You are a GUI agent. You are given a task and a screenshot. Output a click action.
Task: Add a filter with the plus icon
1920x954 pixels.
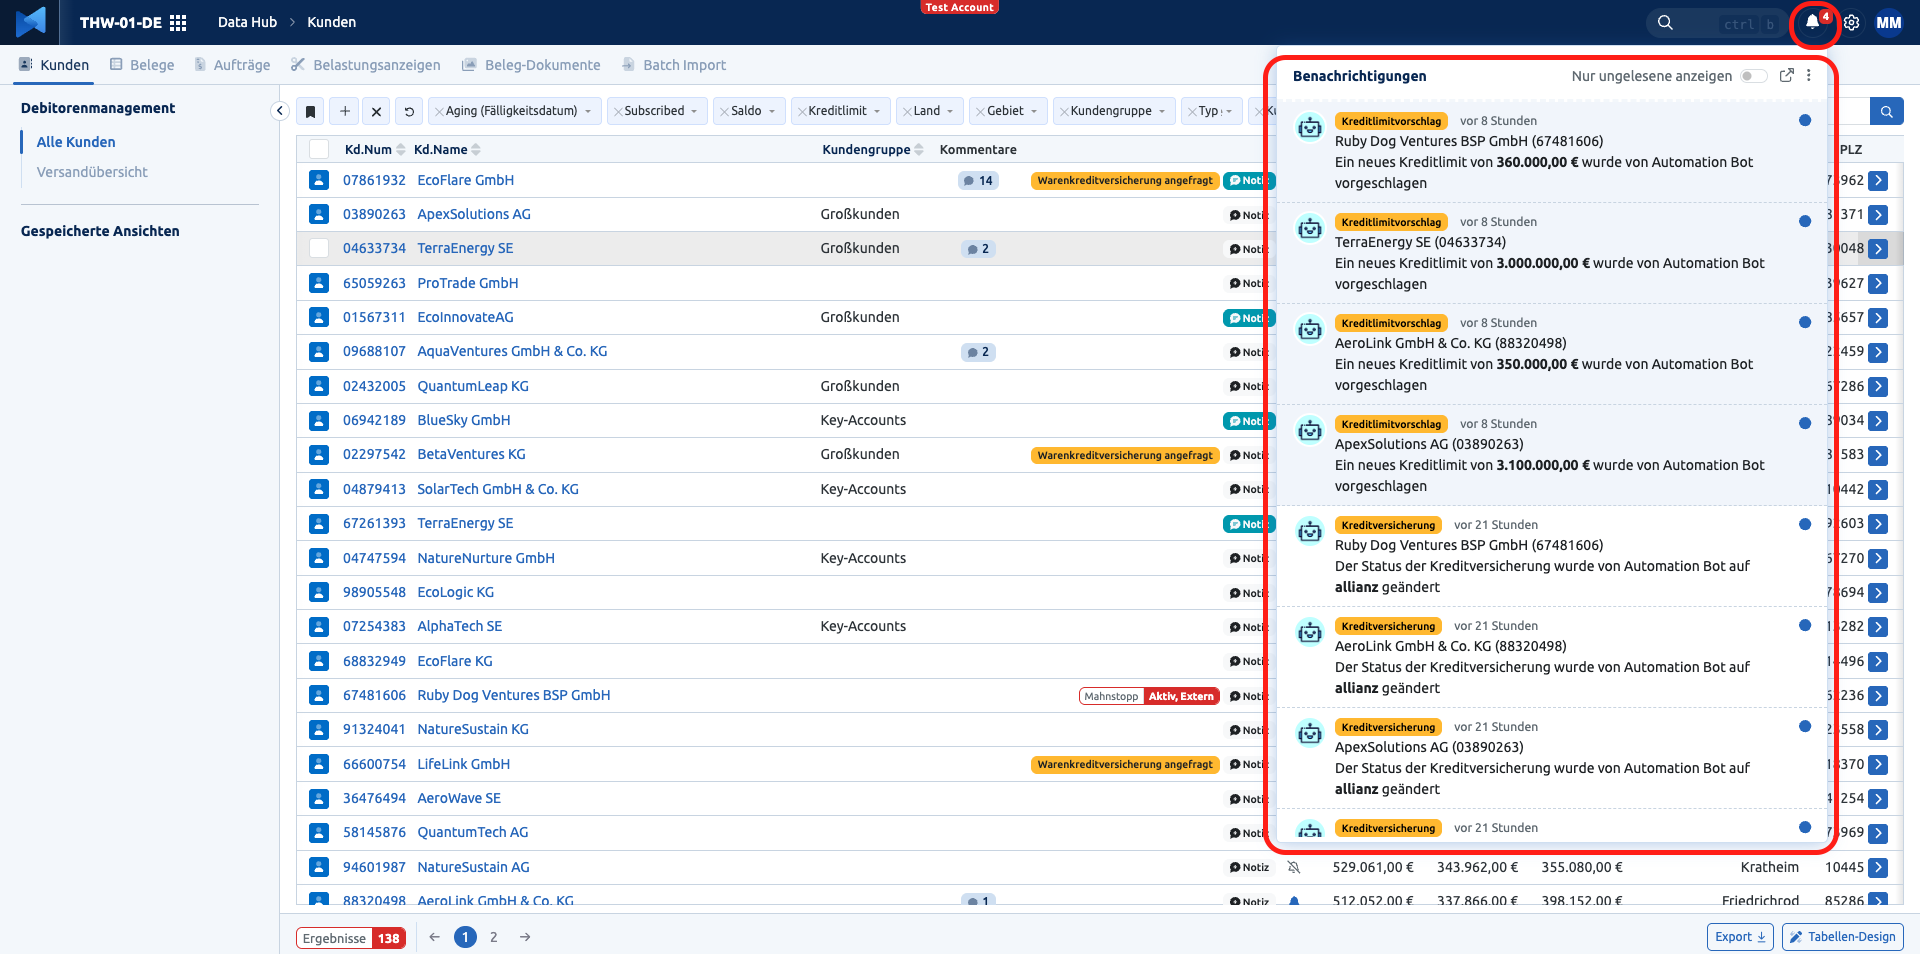(x=345, y=111)
